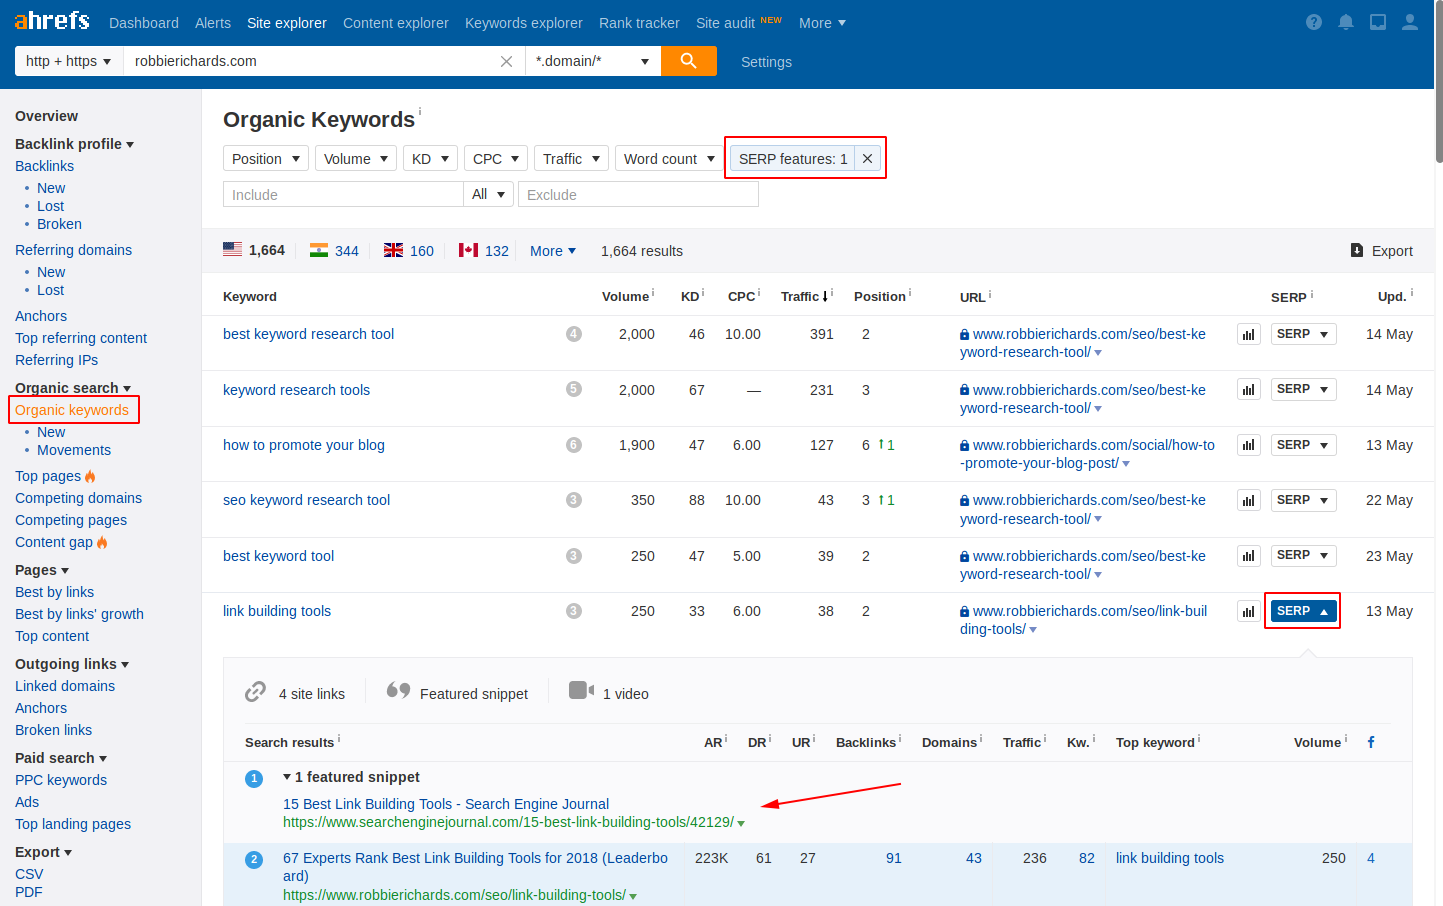Screen dimensions: 1443x906
Task: Expand the More top navigation menu
Action: [822, 23]
